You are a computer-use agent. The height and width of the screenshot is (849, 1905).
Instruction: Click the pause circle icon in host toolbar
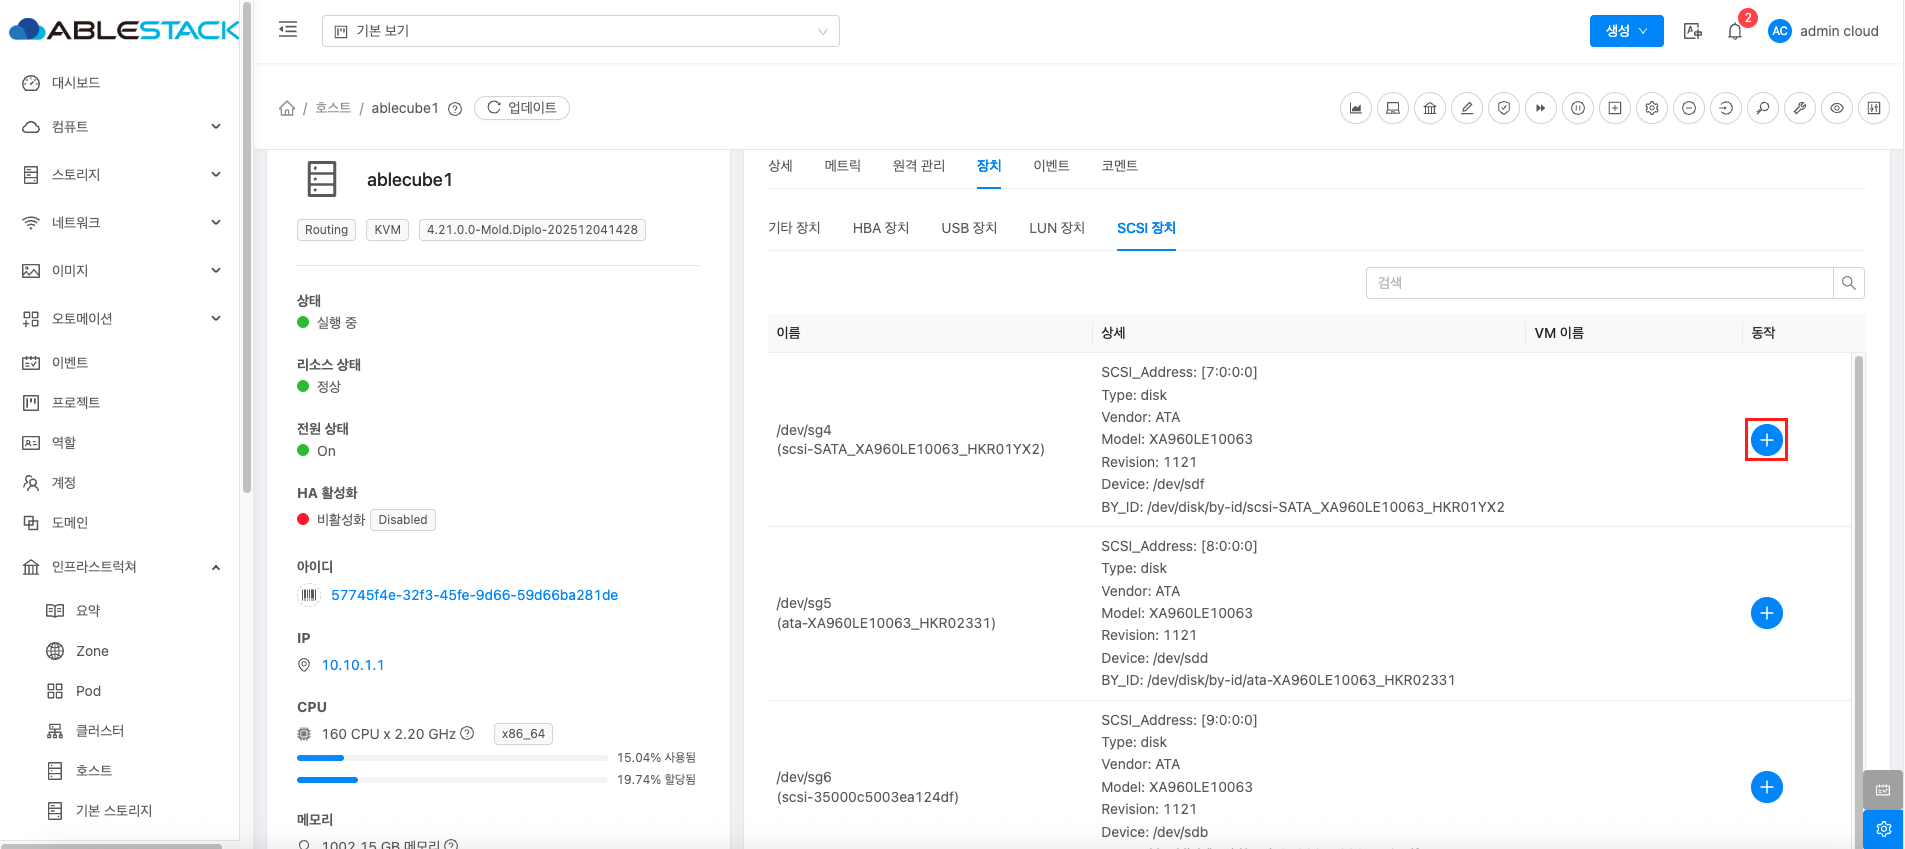[x=1578, y=108]
